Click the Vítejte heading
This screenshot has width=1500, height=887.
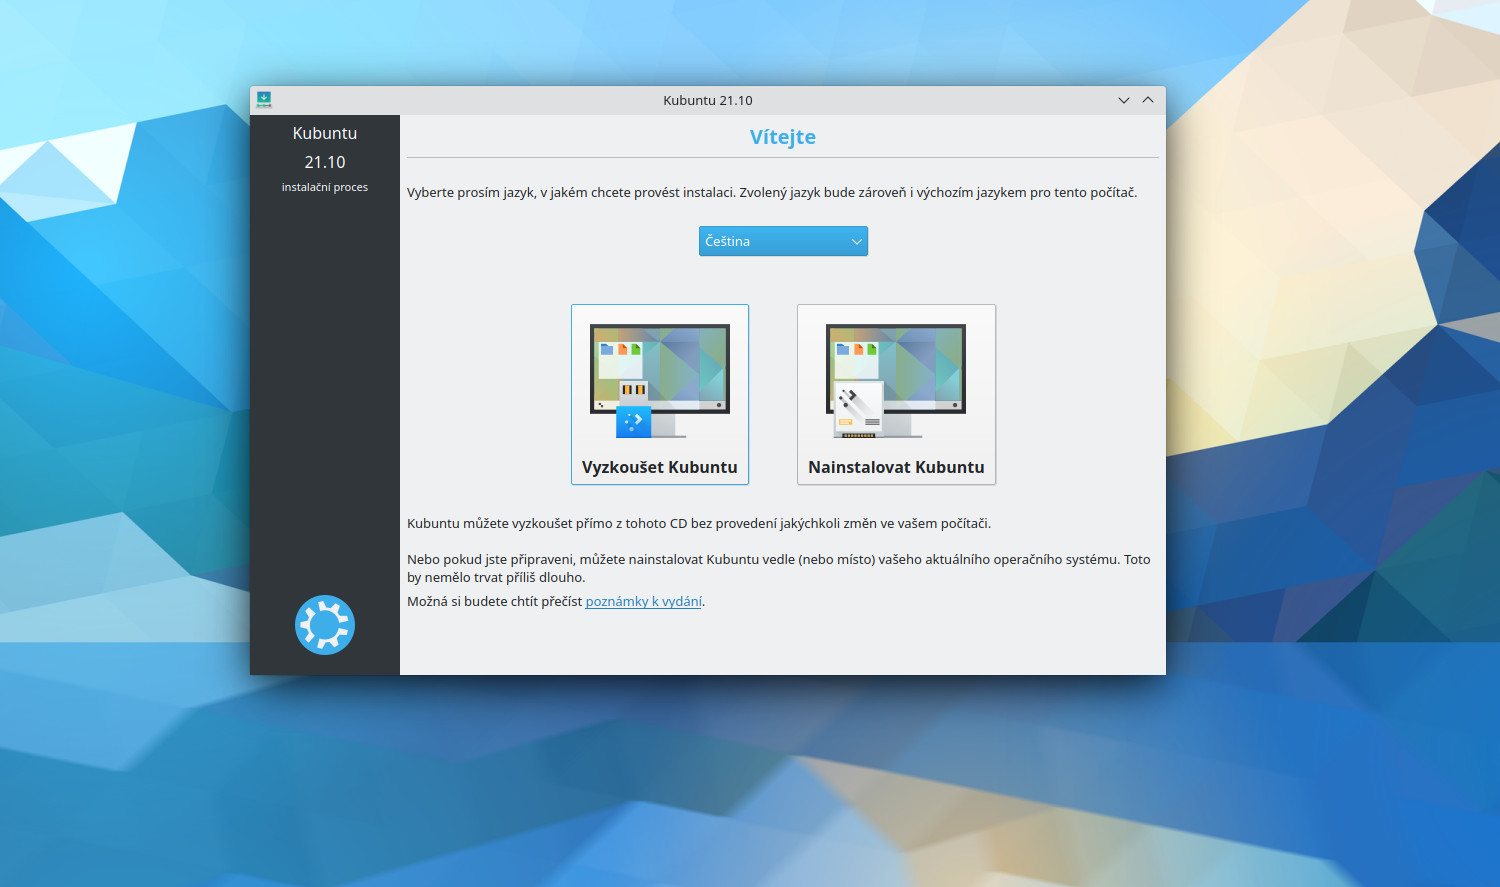pos(783,137)
